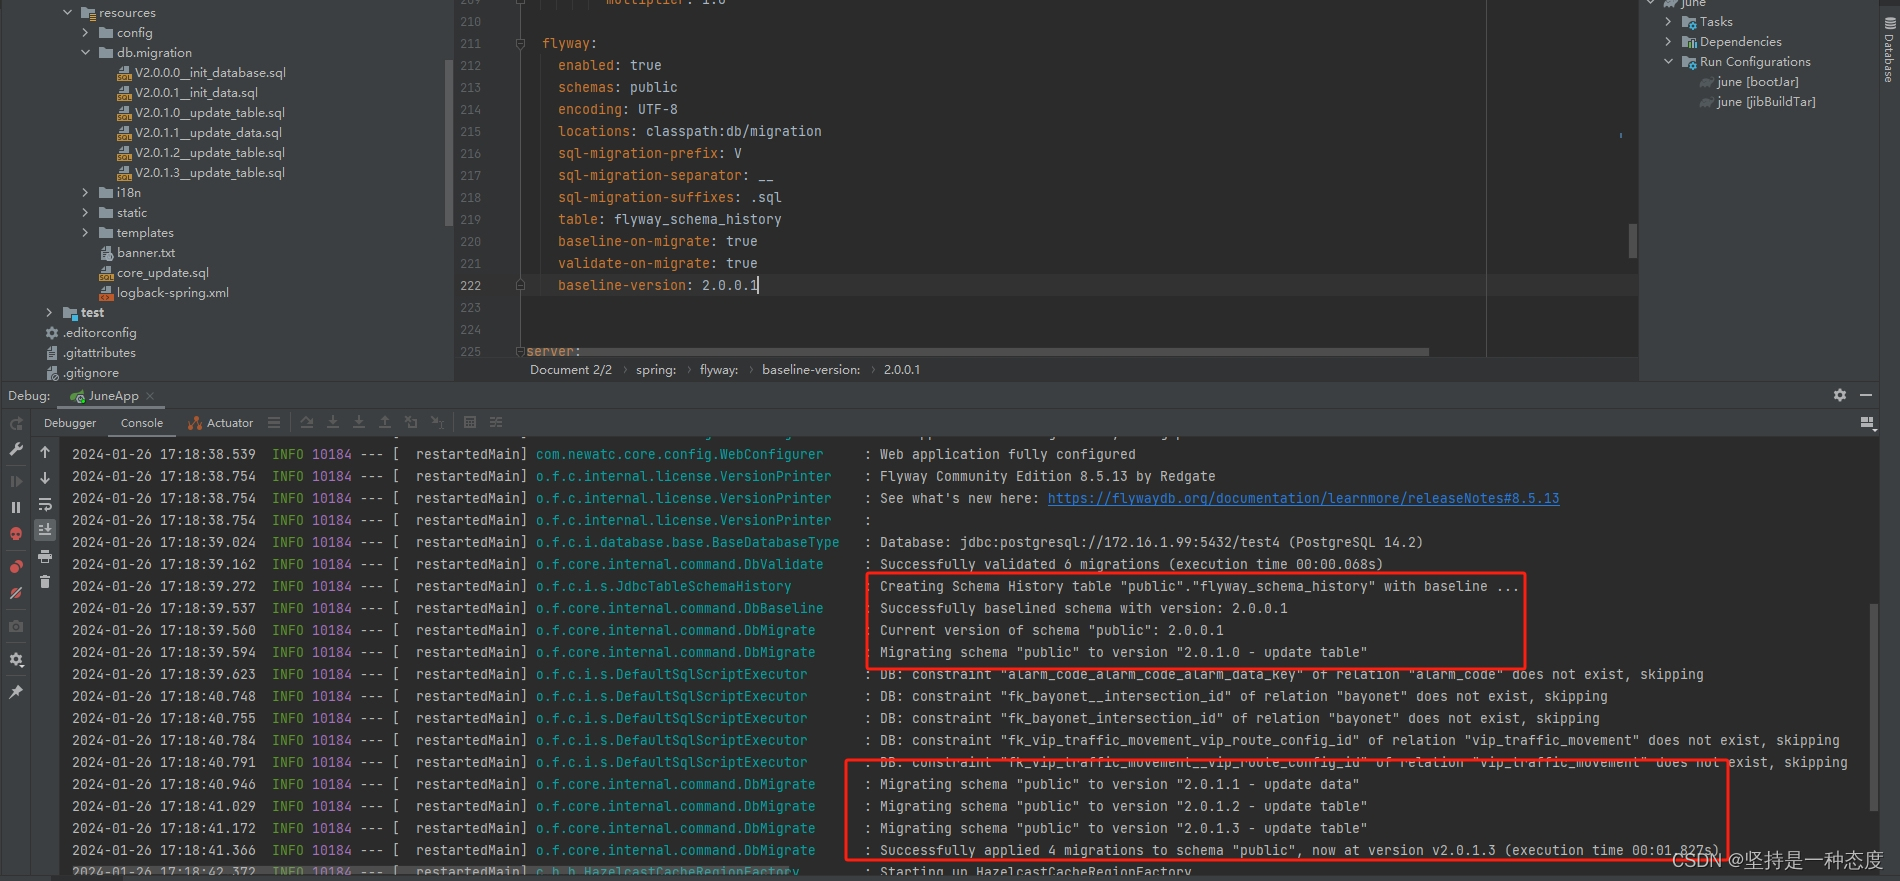Select V2.0.1.3__update_table.sql file
The width and height of the screenshot is (1900, 881).
[x=201, y=173]
